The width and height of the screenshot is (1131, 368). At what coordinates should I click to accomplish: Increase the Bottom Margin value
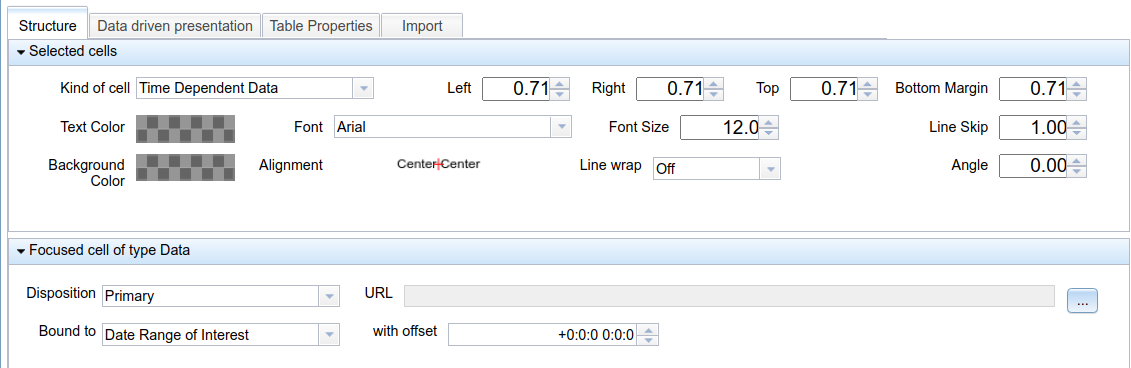[x=1077, y=83]
